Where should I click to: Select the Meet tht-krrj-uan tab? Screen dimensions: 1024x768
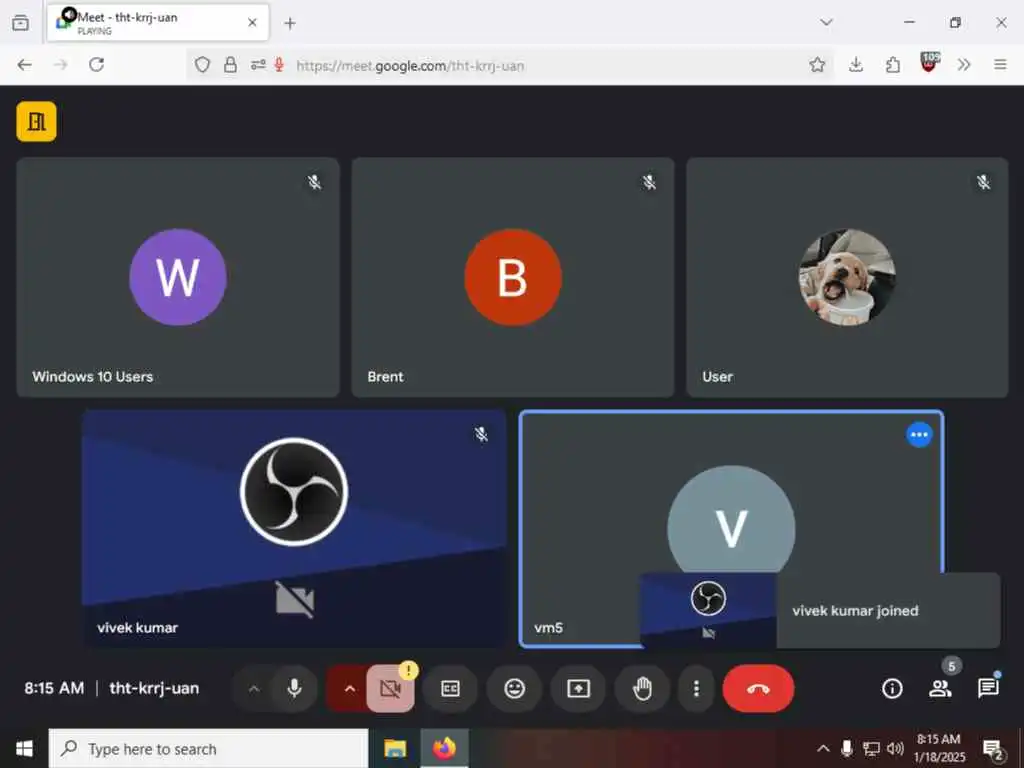(x=158, y=23)
